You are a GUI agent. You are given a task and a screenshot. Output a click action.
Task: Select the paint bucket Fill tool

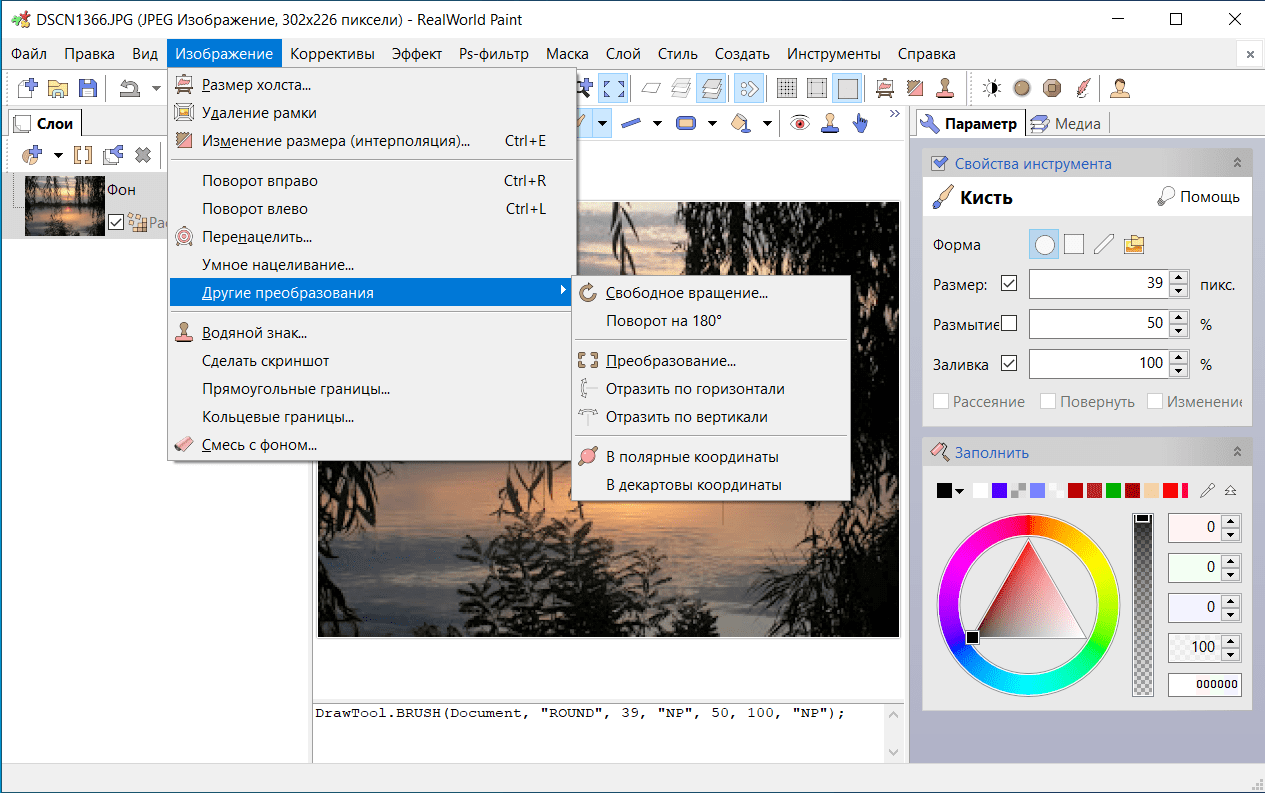(740, 123)
